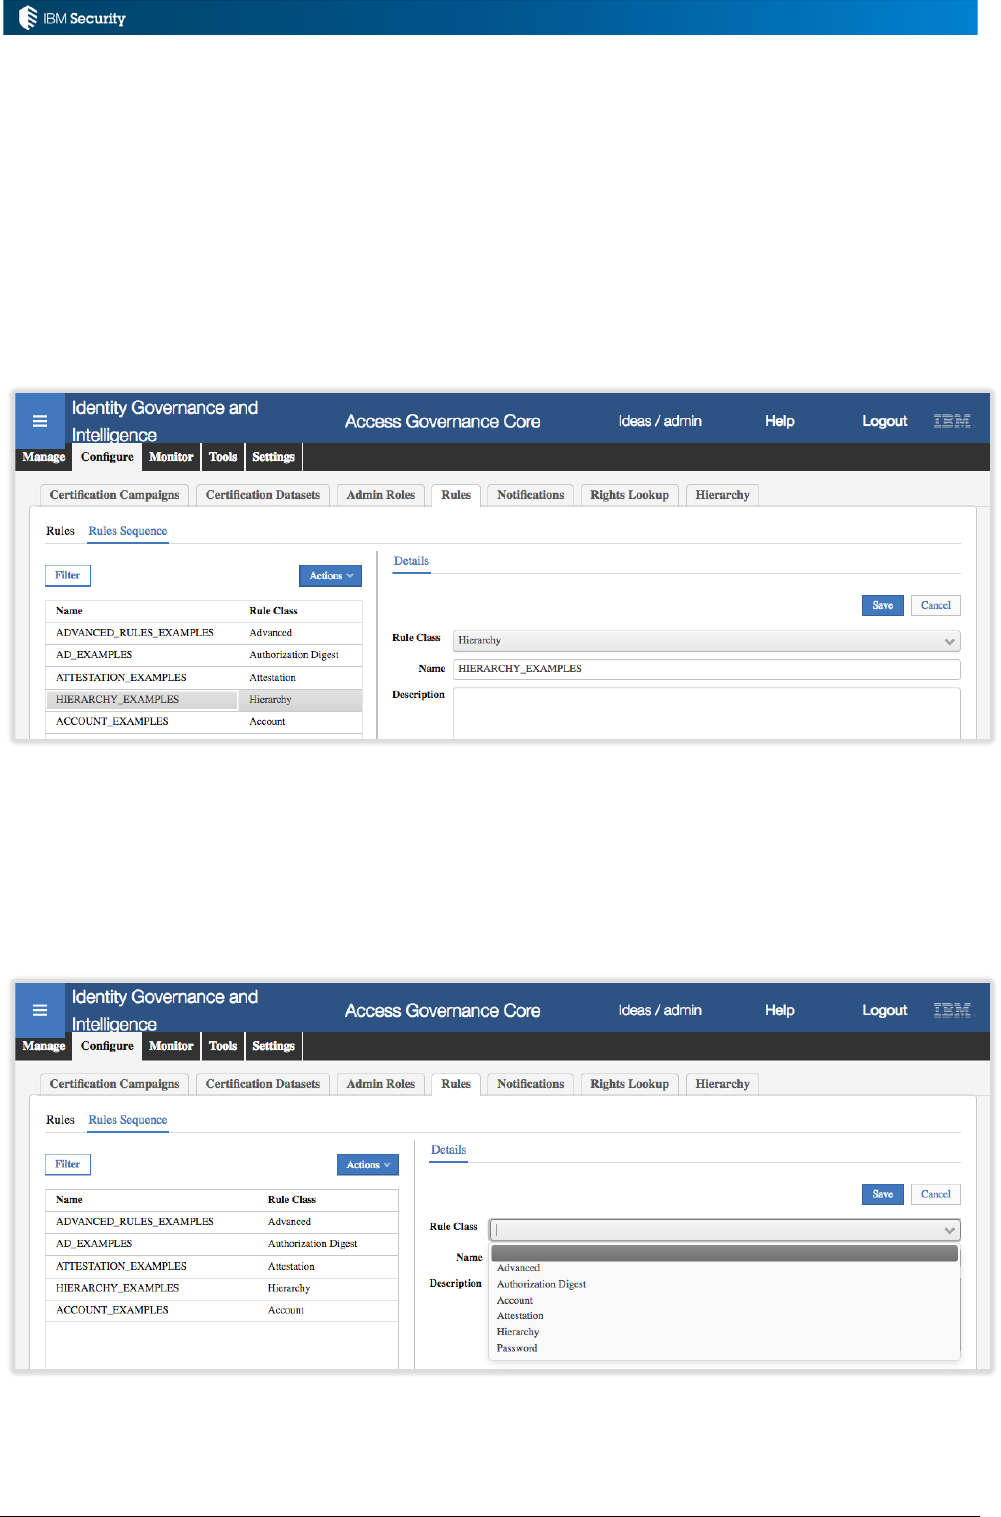The height and width of the screenshot is (1517, 1001).
Task: Switch to Hierarchy tab in lower screenshot
Action: point(722,1084)
